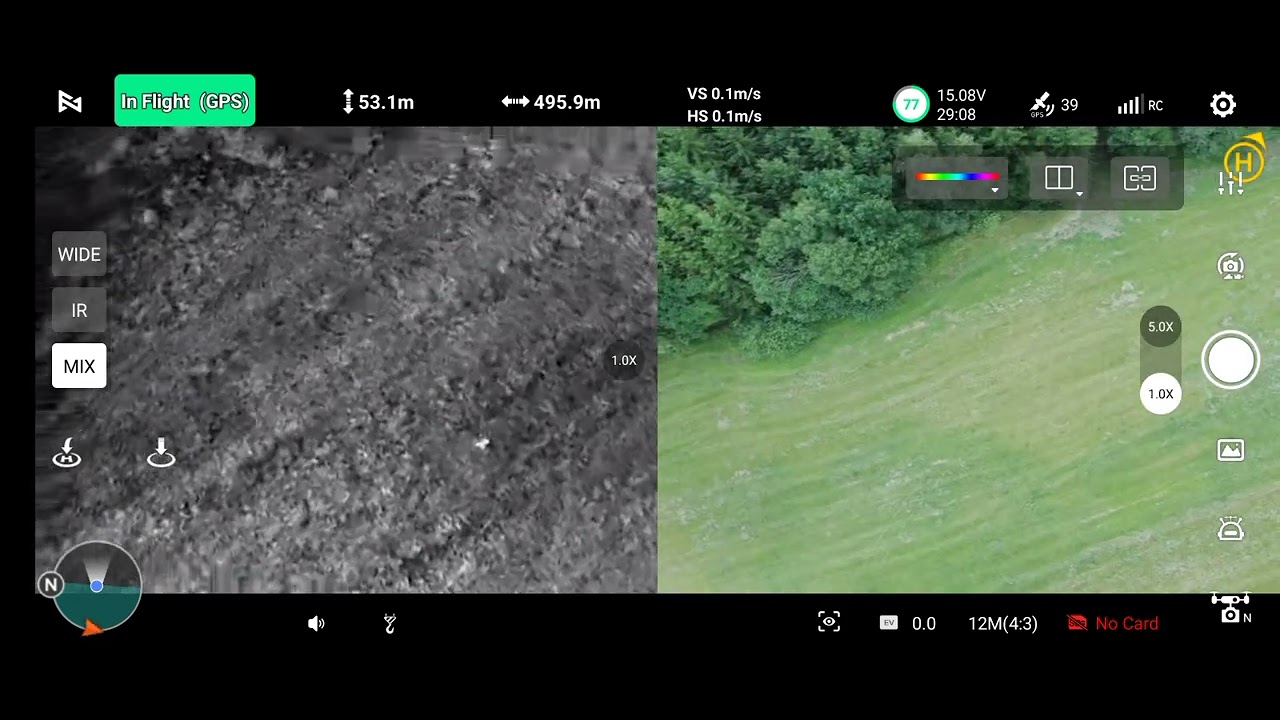Tap the VS 0.1m/s vertical speed
1280x720 pixels.
click(x=724, y=93)
